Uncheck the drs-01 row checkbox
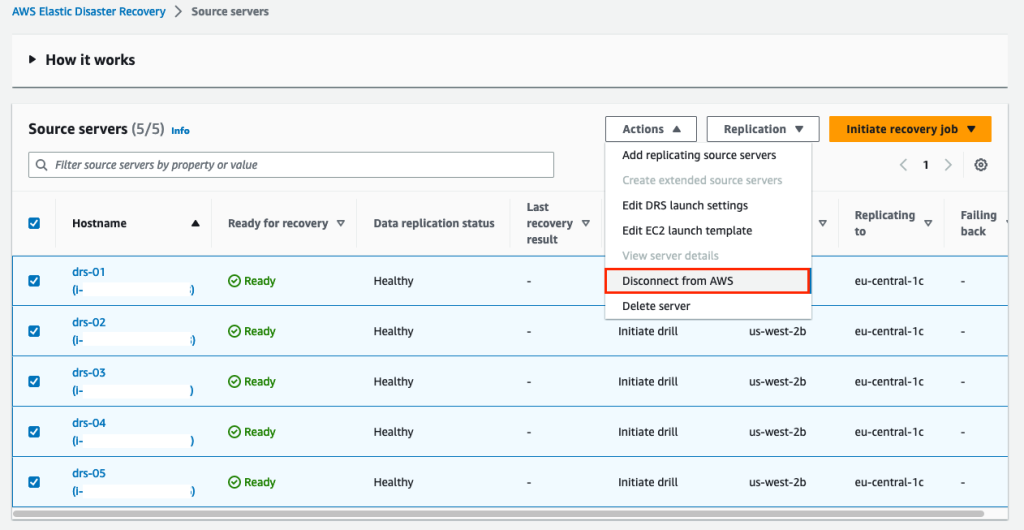Viewport: 1024px width, 530px height. (34, 281)
